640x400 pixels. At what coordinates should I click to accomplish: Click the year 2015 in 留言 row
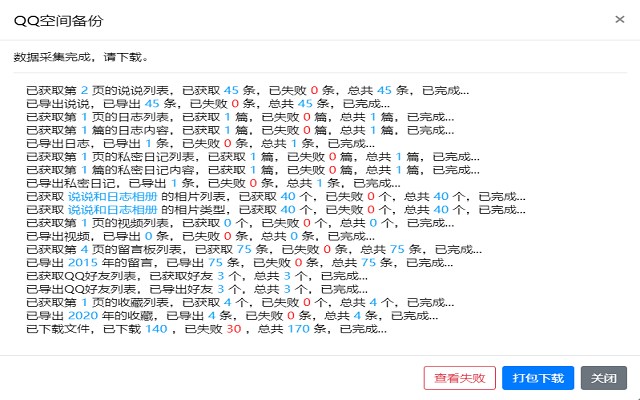click(83, 263)
